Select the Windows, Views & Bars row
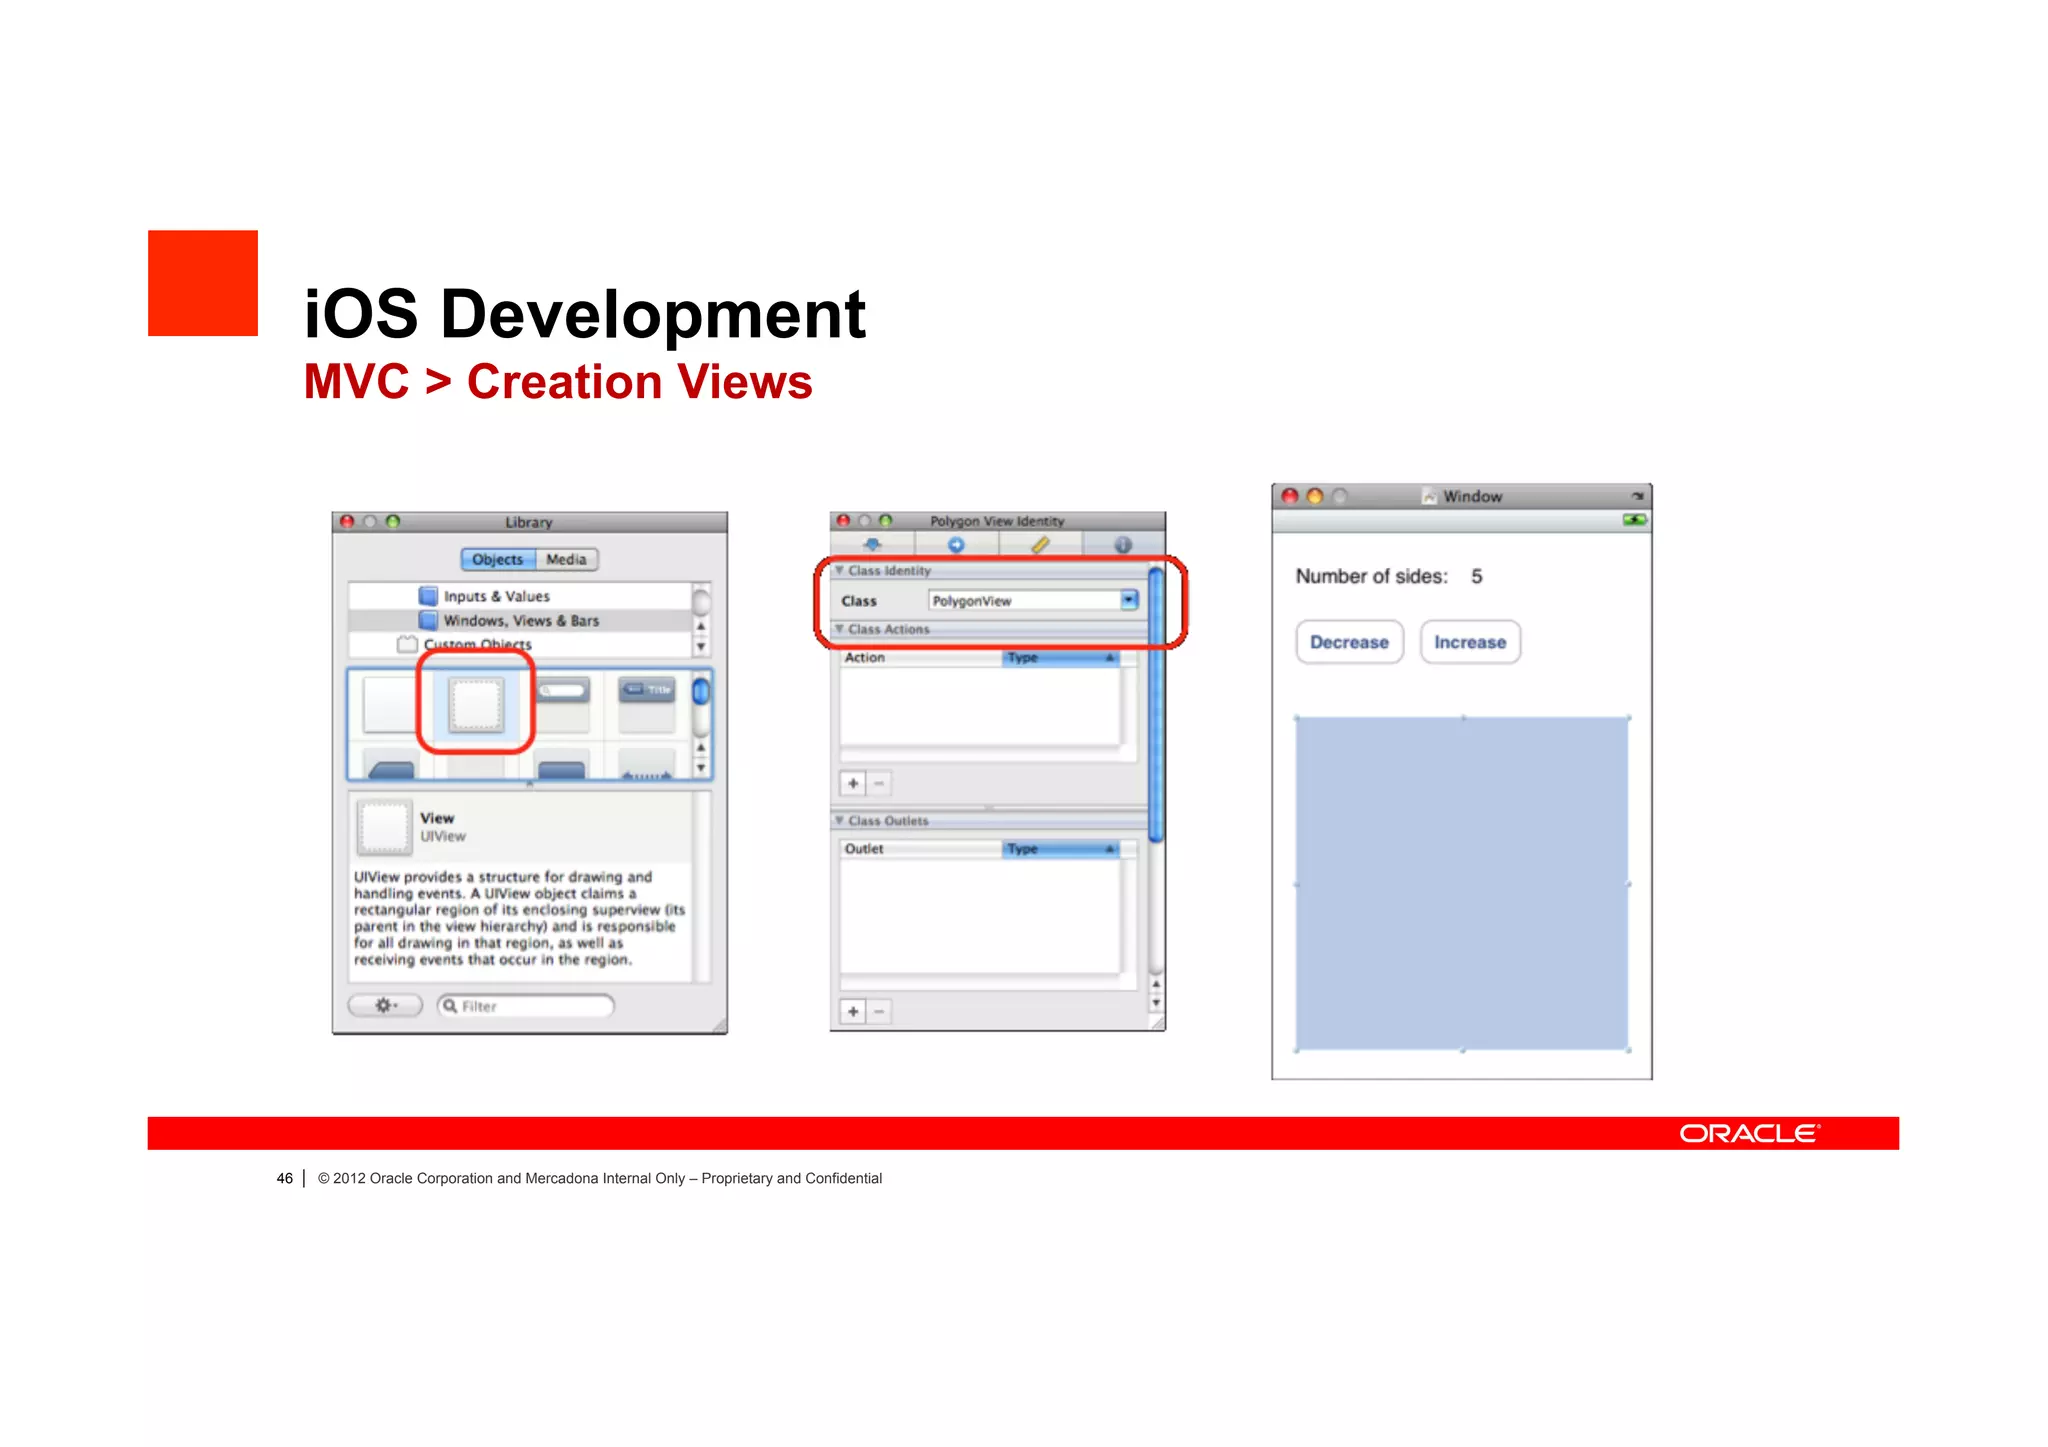Viewport: 2048px width, 1447px height. [x=520, y=620]
